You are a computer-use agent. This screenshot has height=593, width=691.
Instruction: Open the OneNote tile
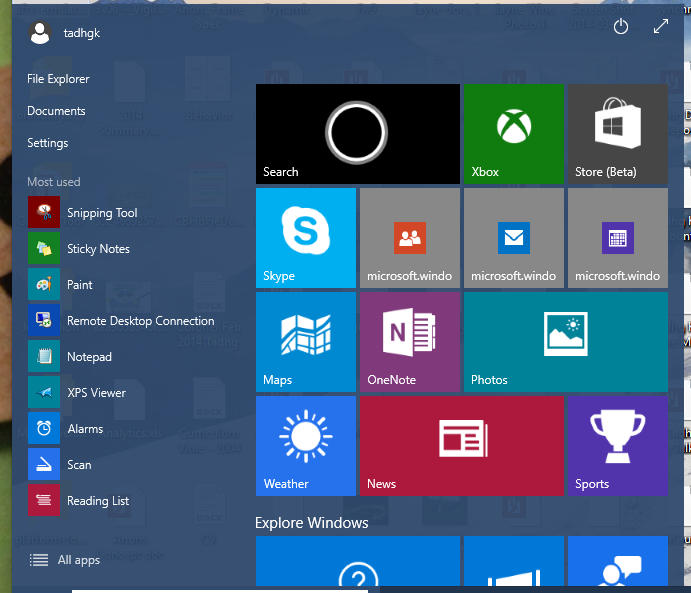point(409,342)
